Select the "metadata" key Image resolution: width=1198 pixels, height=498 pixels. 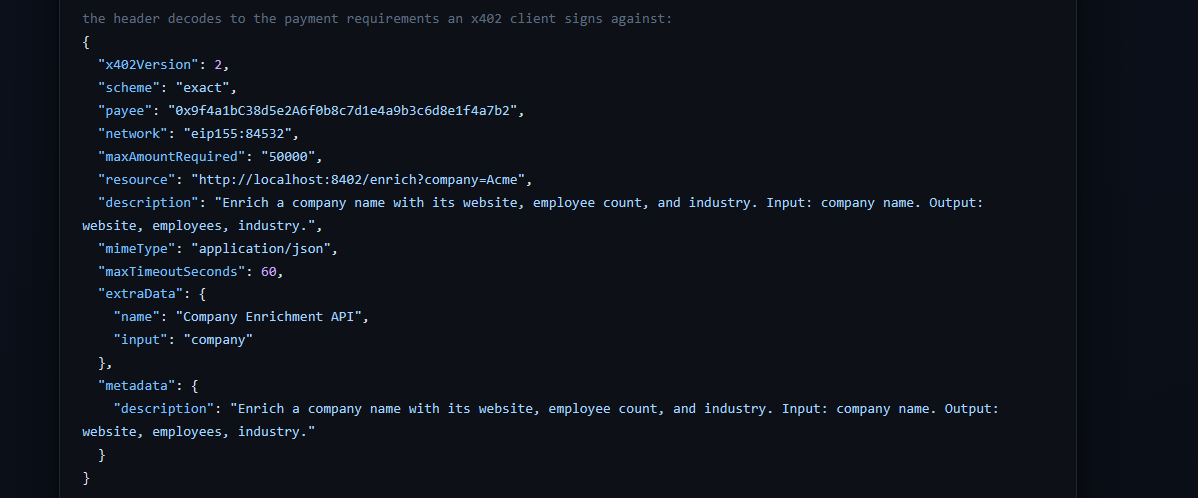click(137, 385)
